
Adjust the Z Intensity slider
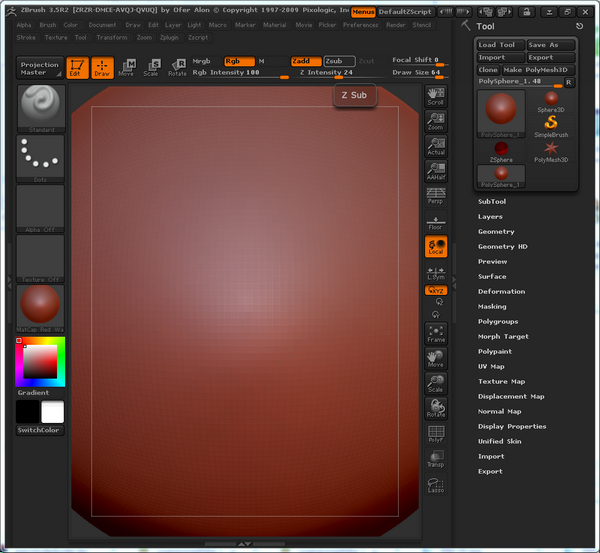click(x=337, y=73)
